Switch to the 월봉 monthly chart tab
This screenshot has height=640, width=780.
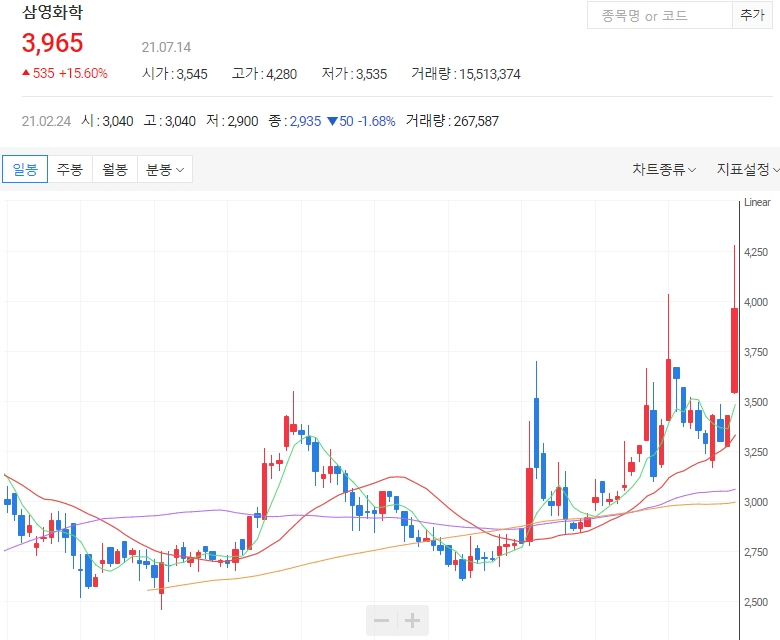point(115,169)
